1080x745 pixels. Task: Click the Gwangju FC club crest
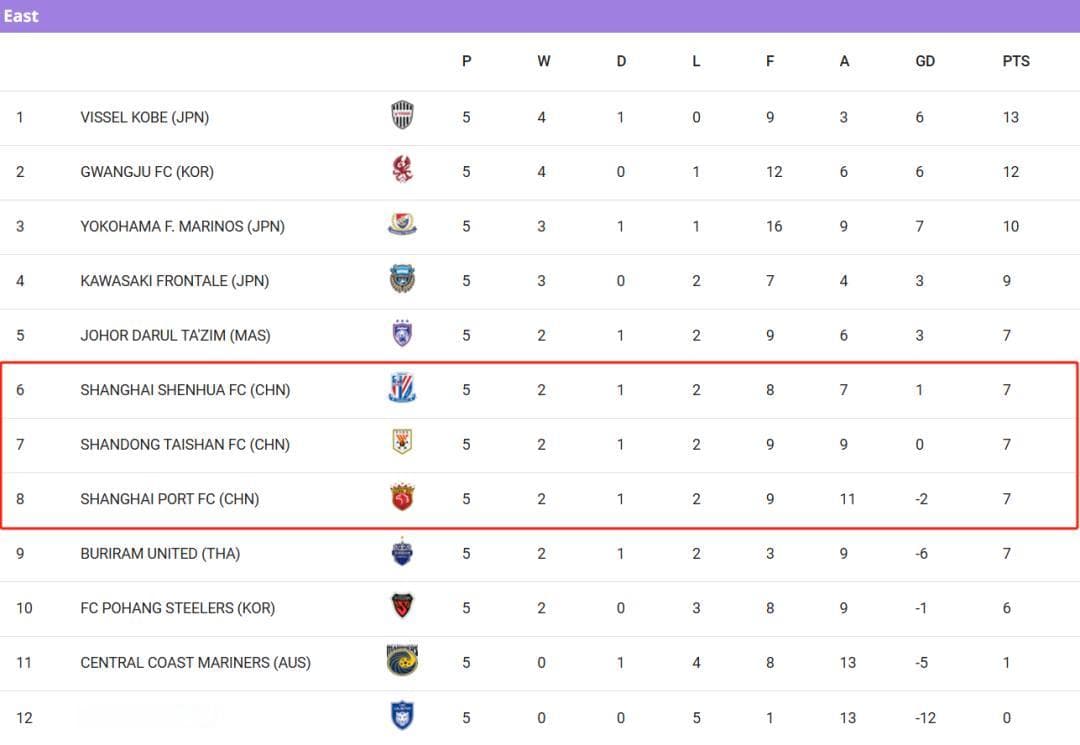click(x=402, y=169)
